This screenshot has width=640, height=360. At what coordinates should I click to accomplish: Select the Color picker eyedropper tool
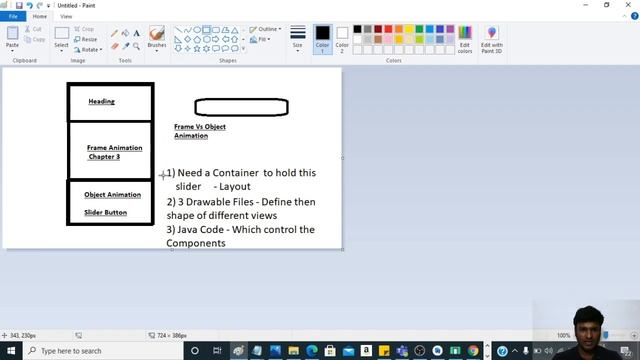[125, 47]
